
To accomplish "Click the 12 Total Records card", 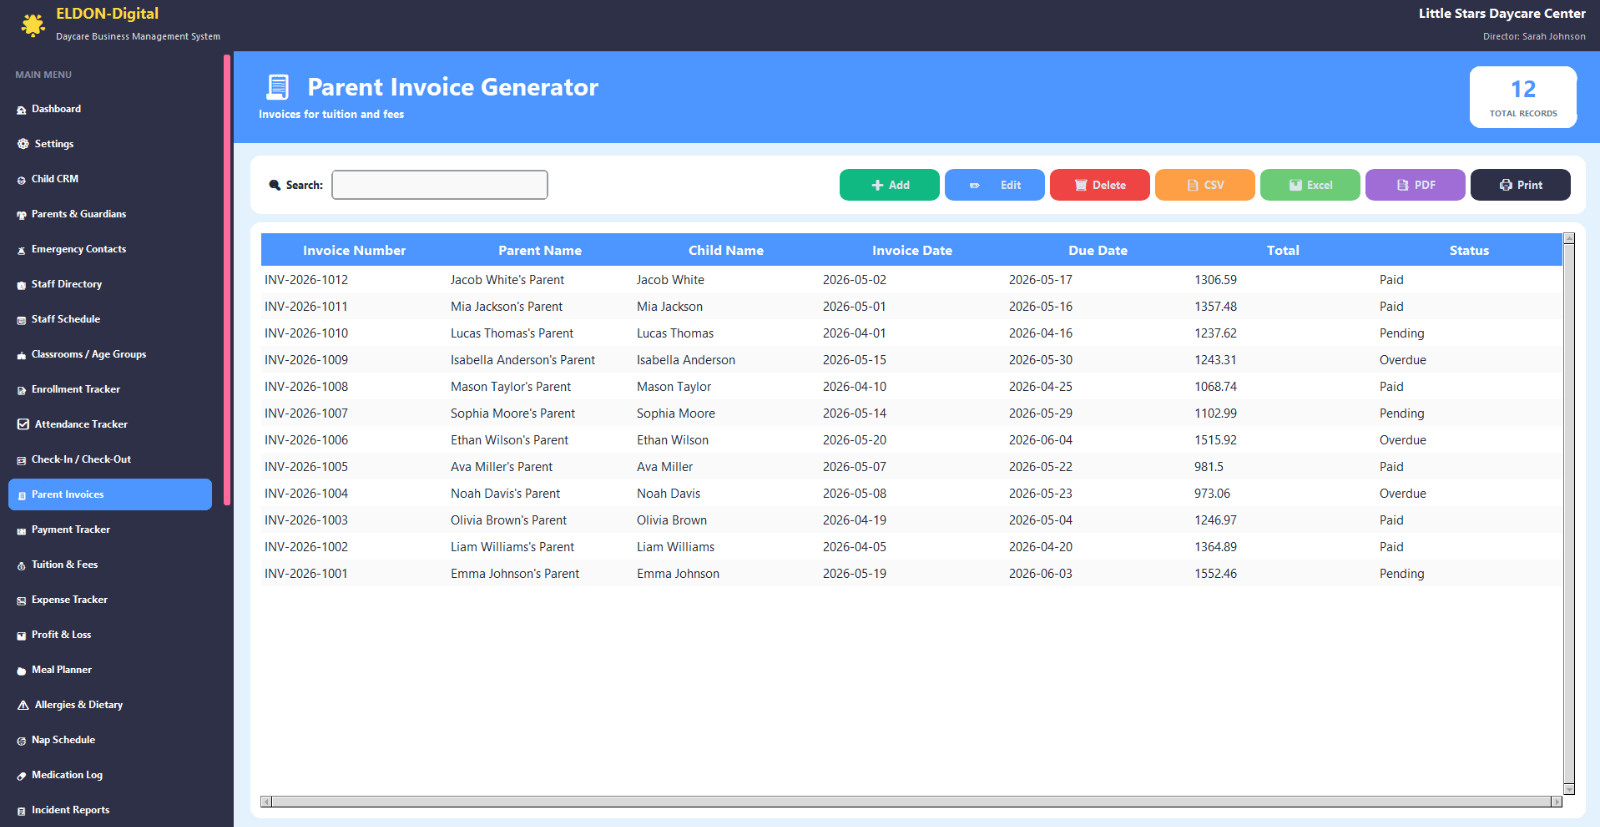I will 1523,97.
